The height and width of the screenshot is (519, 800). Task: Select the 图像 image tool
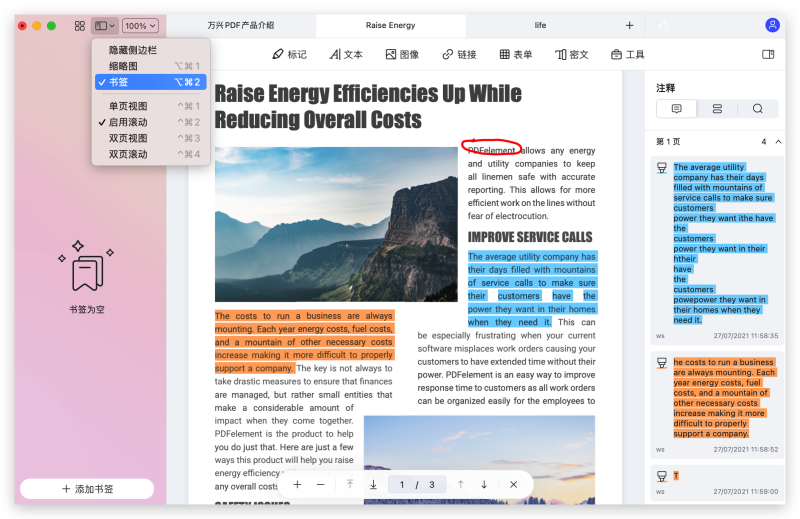point(402,54)
